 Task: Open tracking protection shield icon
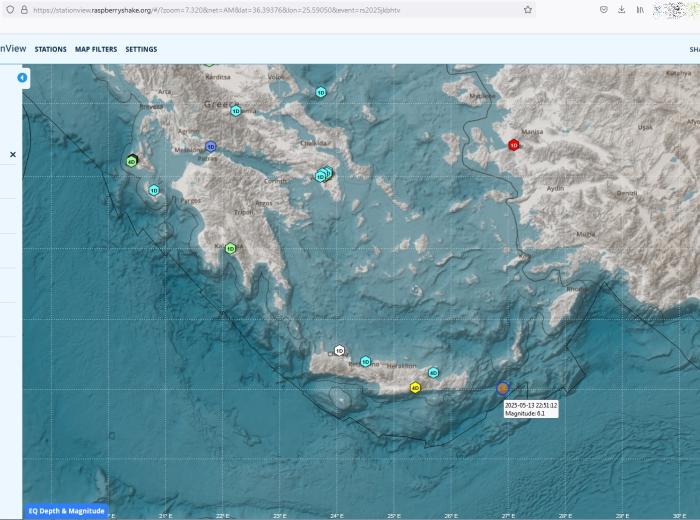(10, 9)
